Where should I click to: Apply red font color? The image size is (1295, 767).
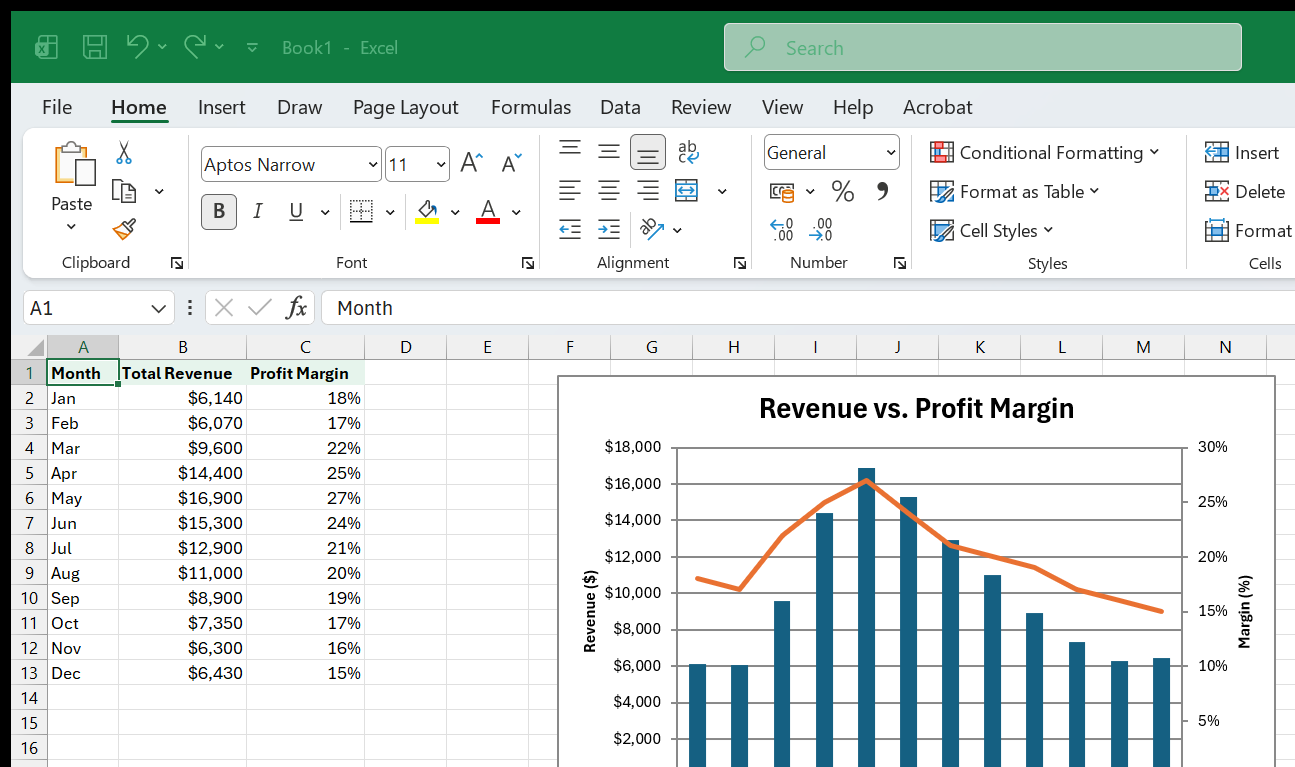click(x=488, y=211)
